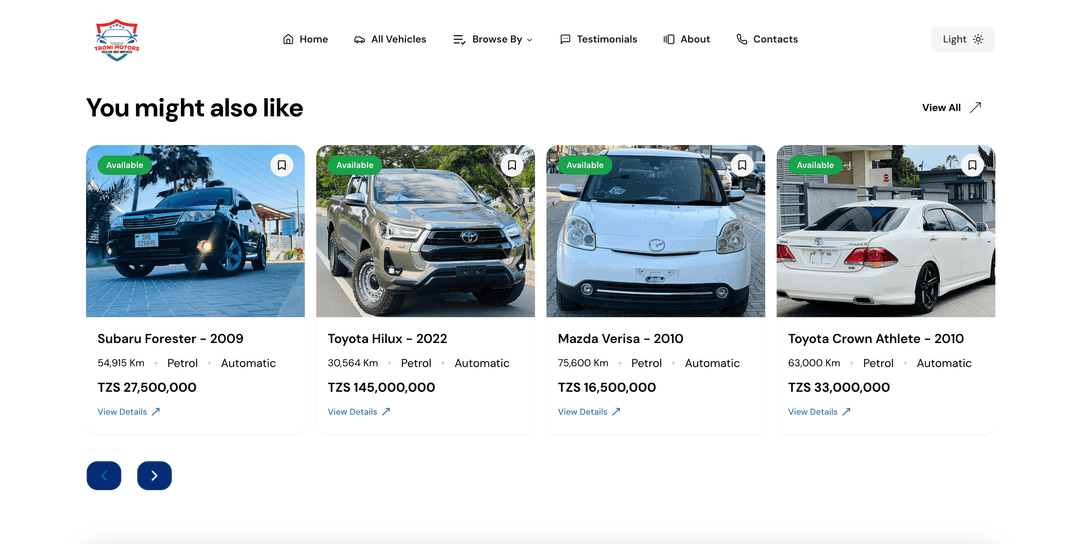
Task: Click the Mazda Verisa - 2010 title
Action: (x=620, y=339)
